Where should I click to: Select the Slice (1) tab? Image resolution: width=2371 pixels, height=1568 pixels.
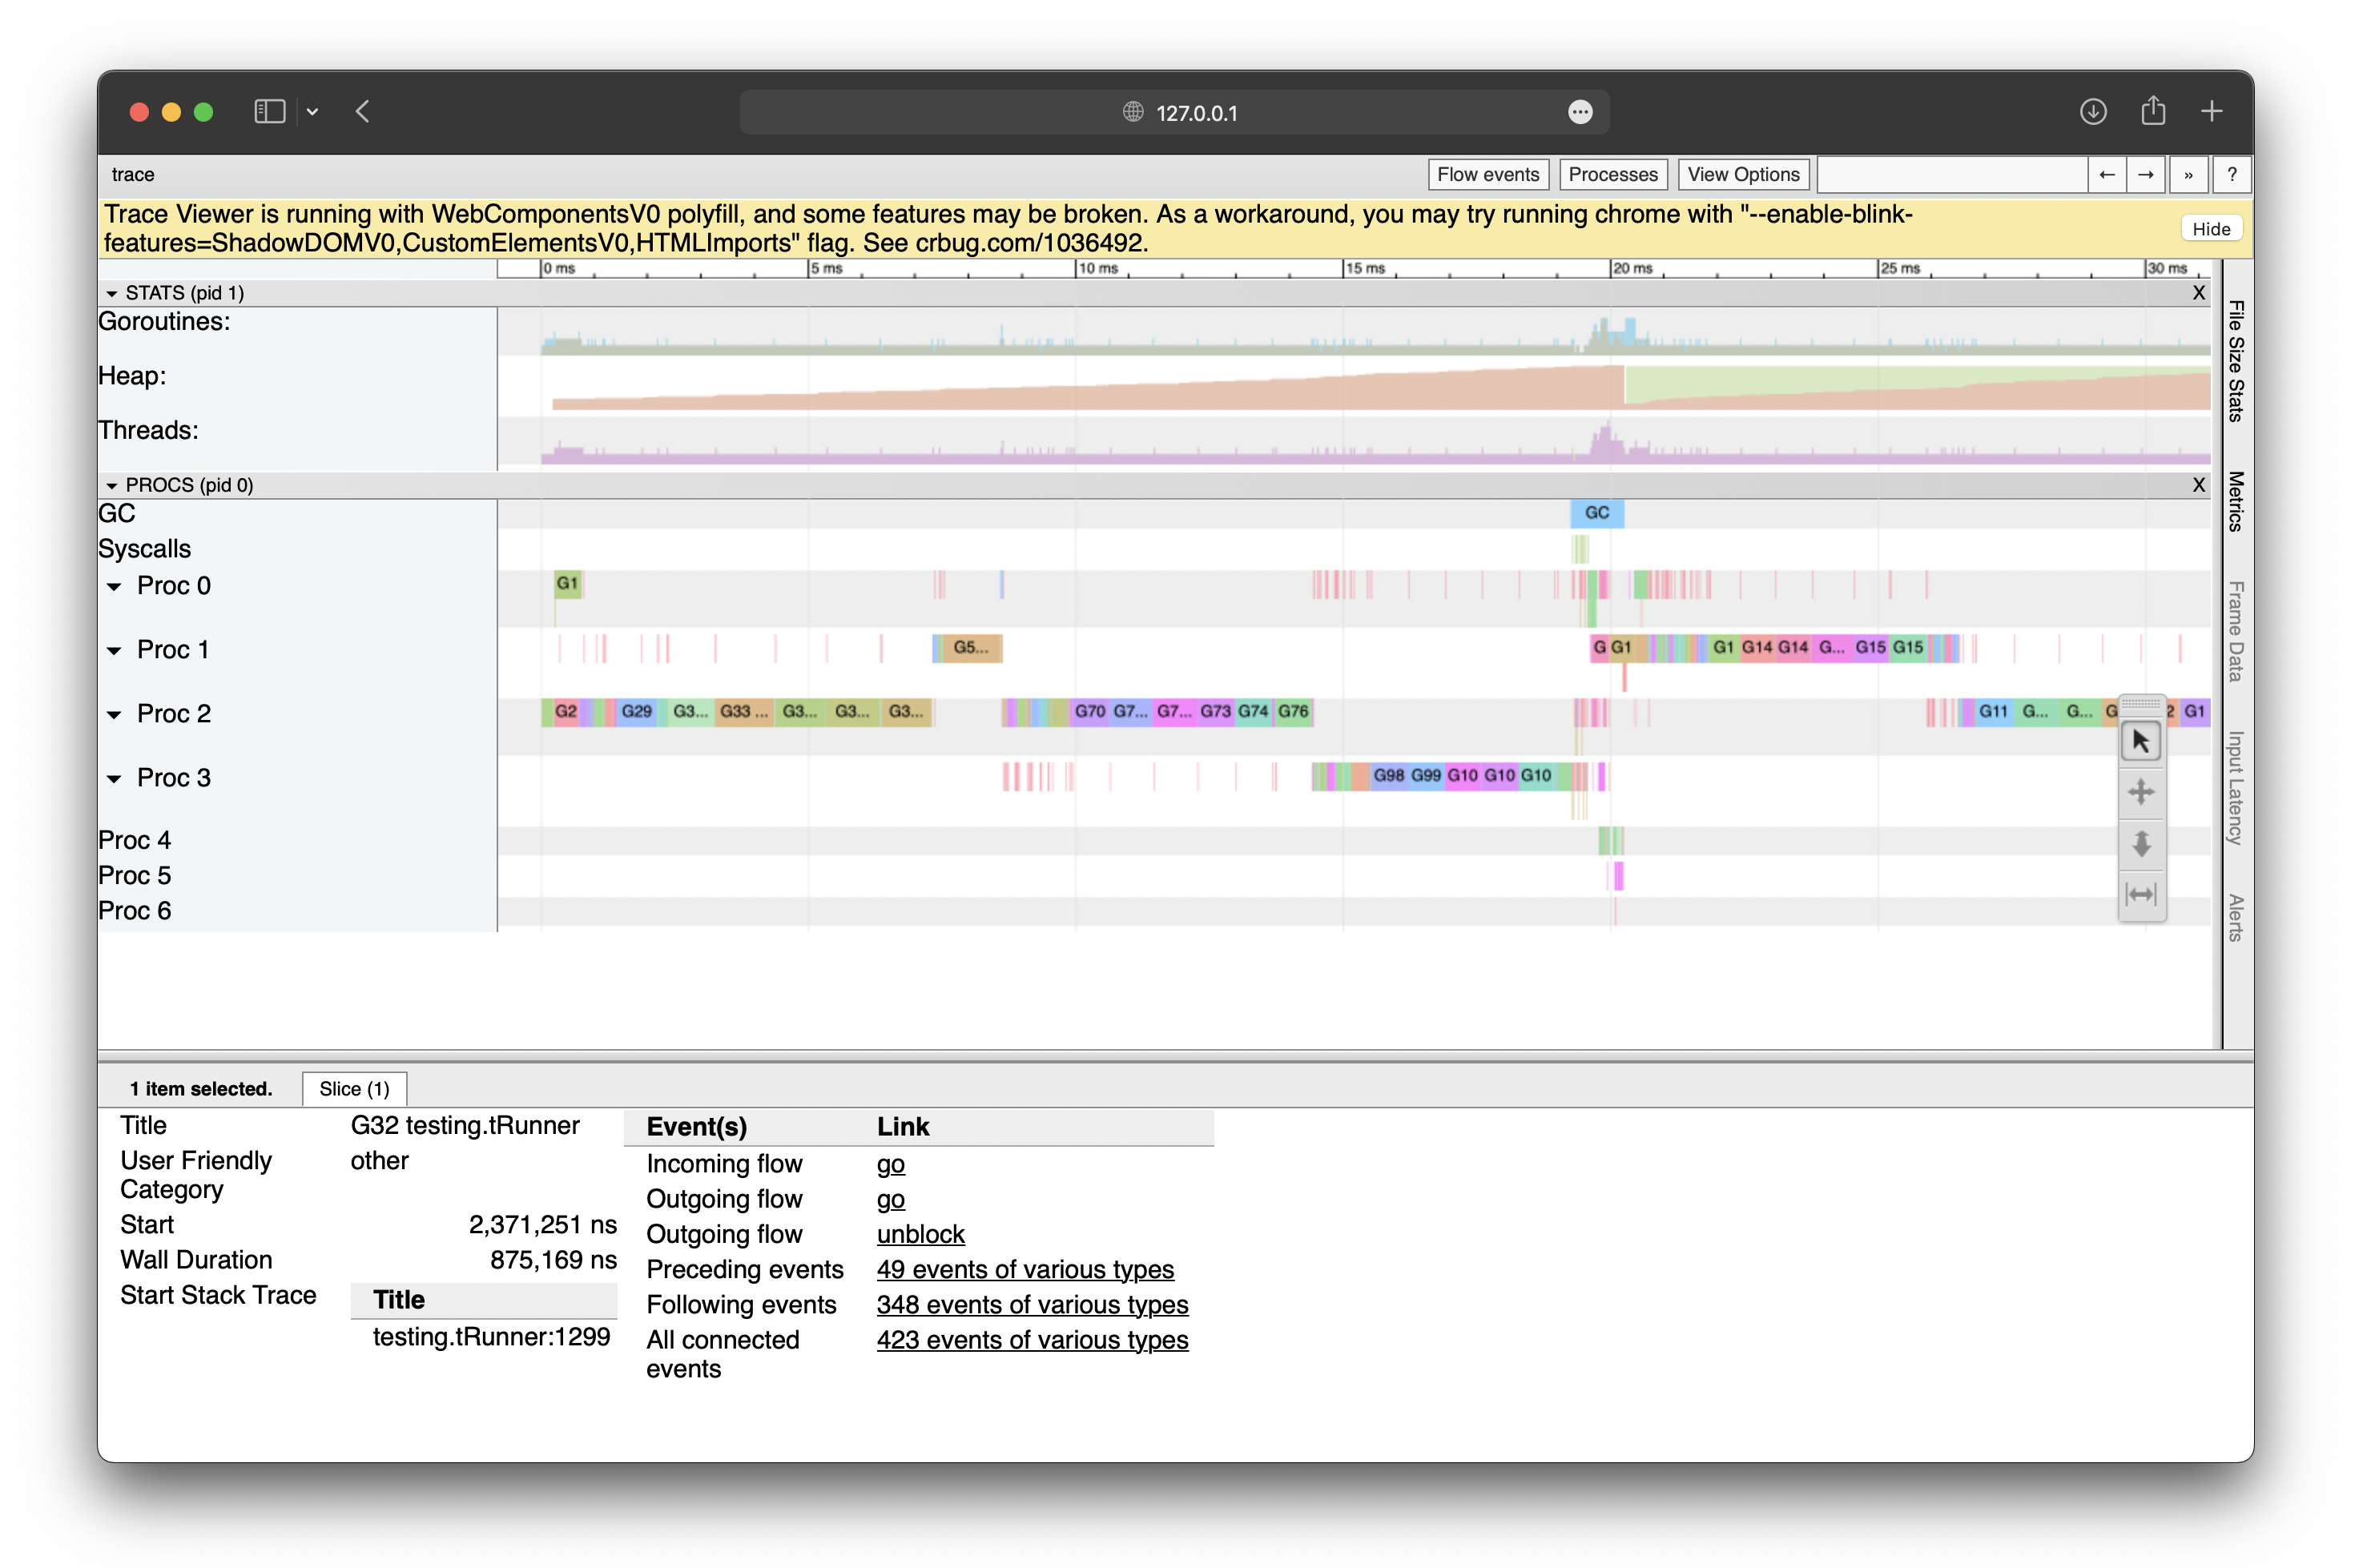coord(354,1089)
